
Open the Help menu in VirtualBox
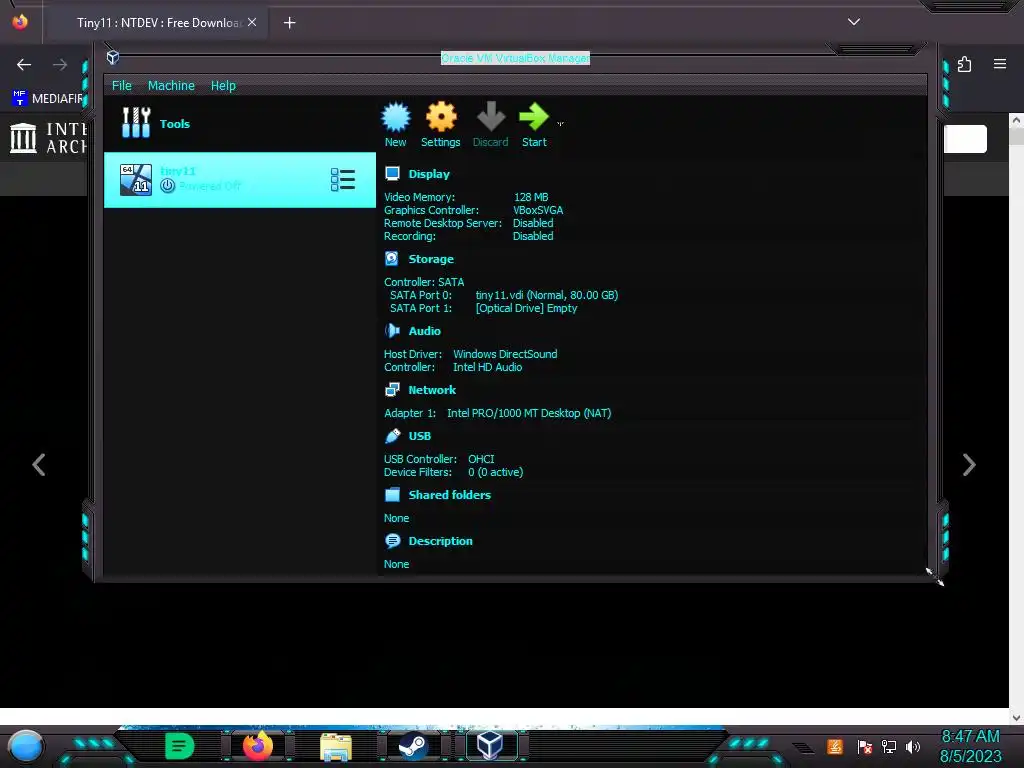pyautogui.click(x=223, y=86)
